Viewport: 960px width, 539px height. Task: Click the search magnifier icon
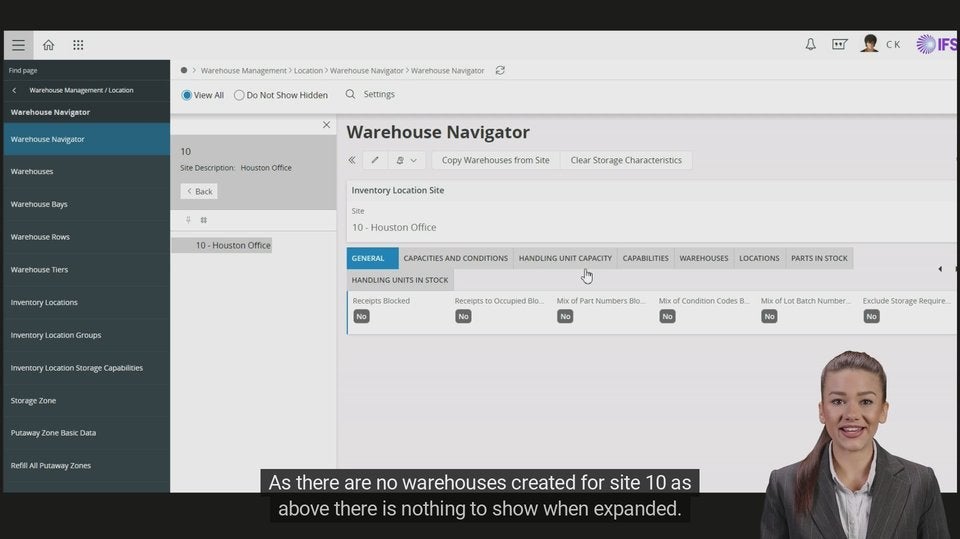pyautogui.click(x=350, y=94)
